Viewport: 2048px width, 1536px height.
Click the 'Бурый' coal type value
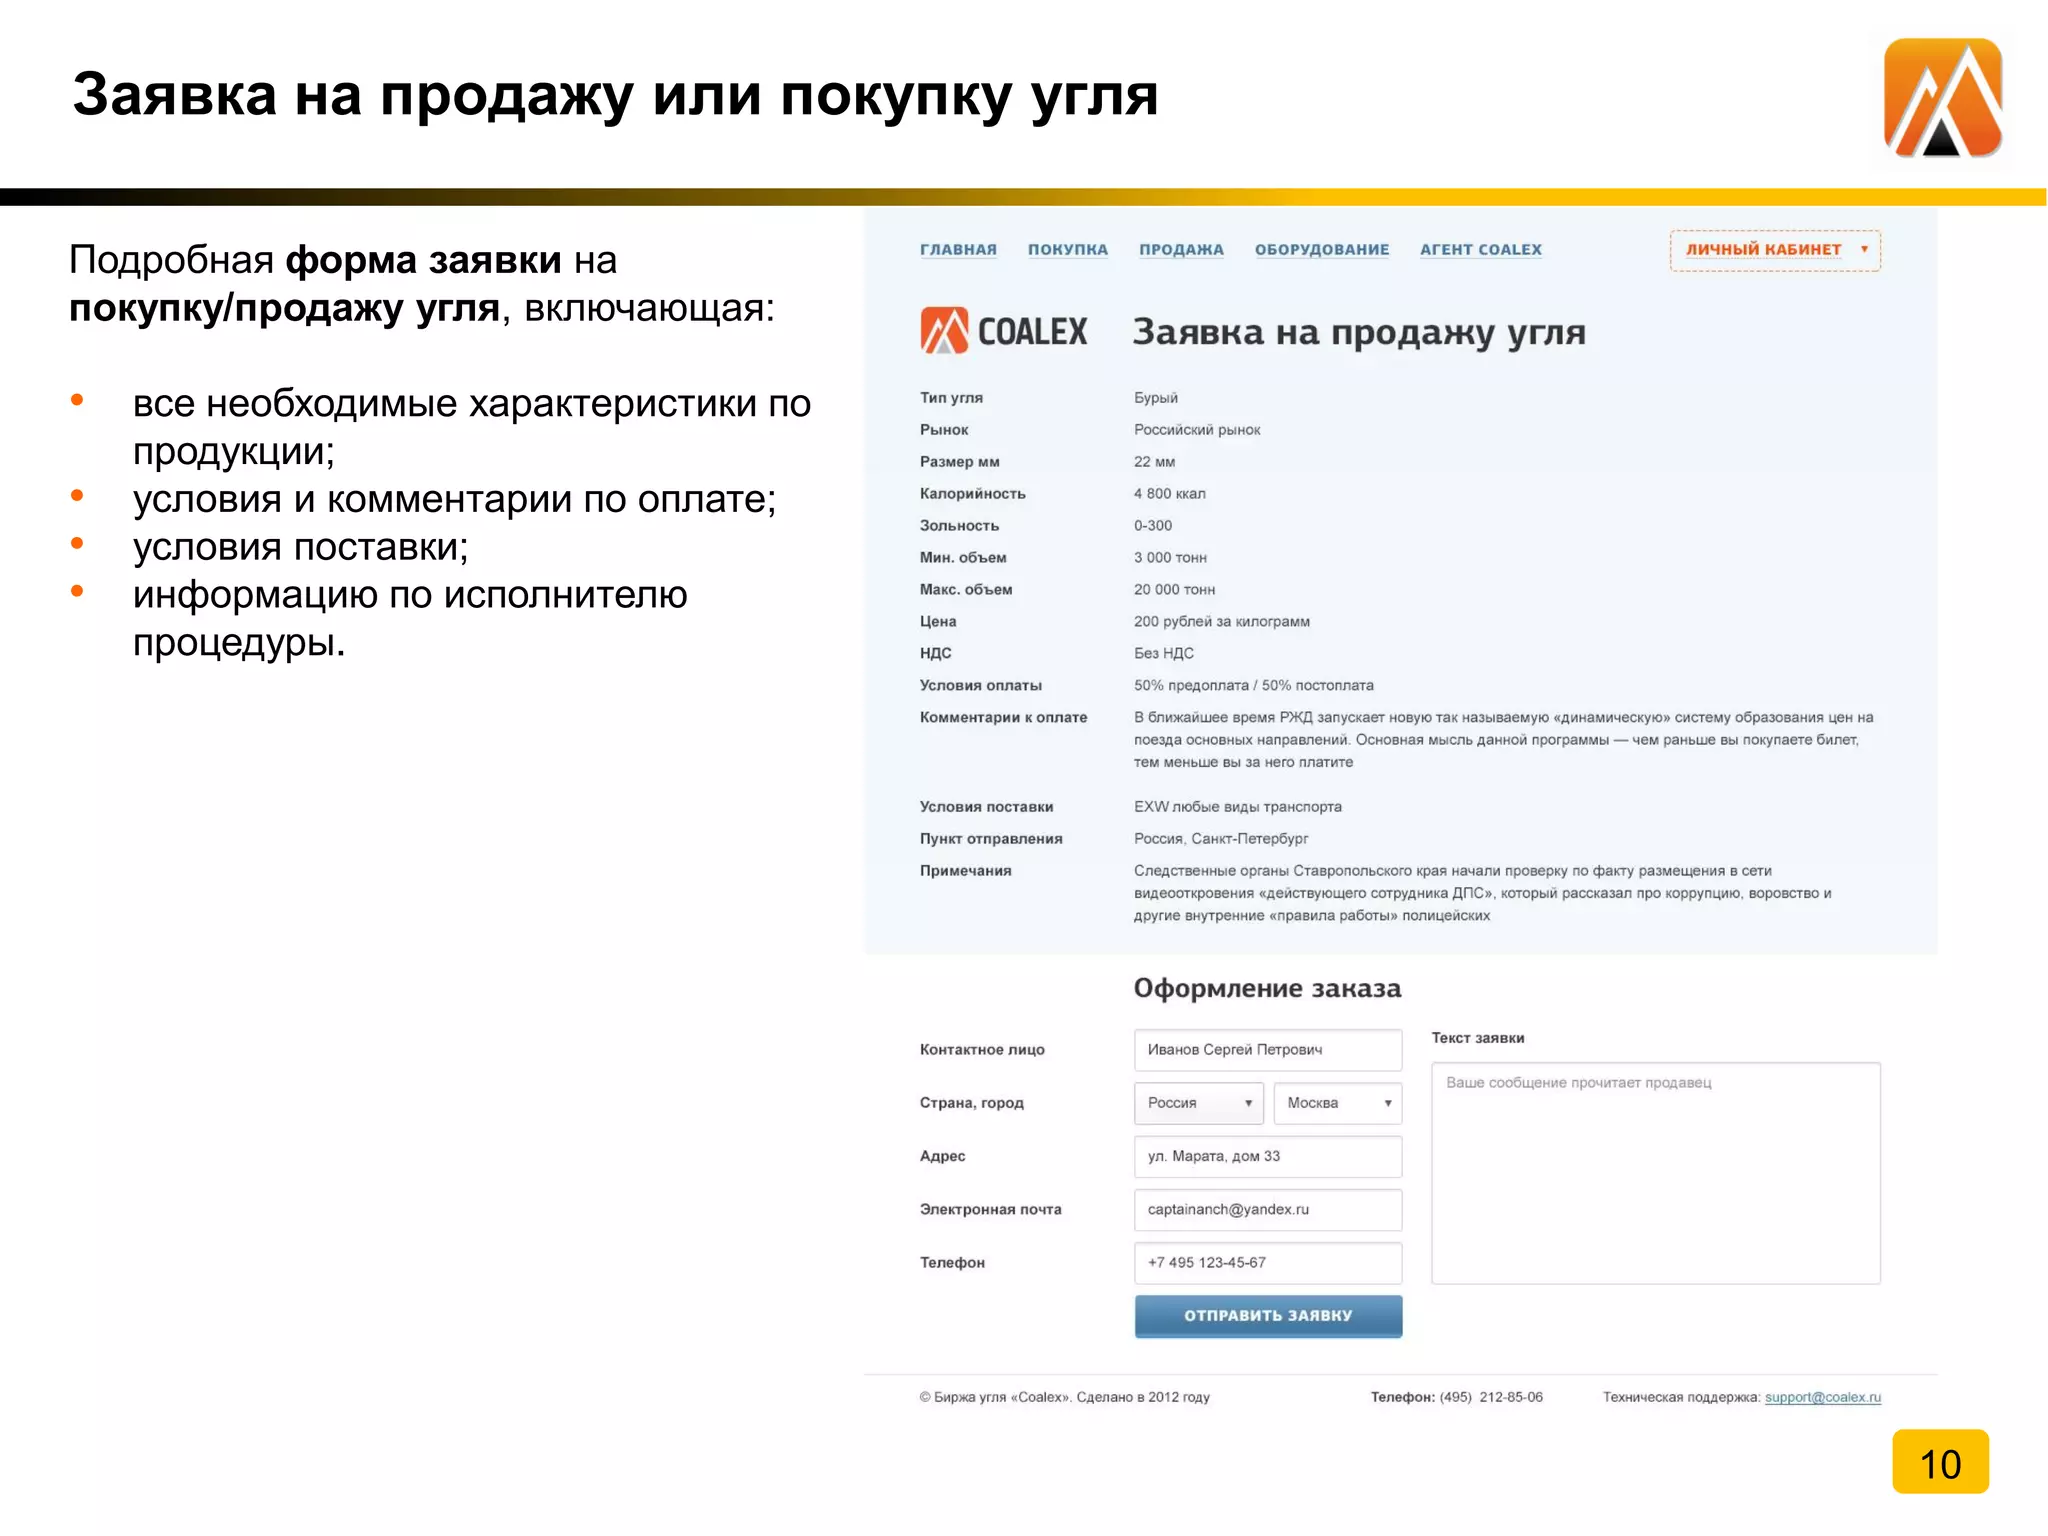[x=1156, y=398]
